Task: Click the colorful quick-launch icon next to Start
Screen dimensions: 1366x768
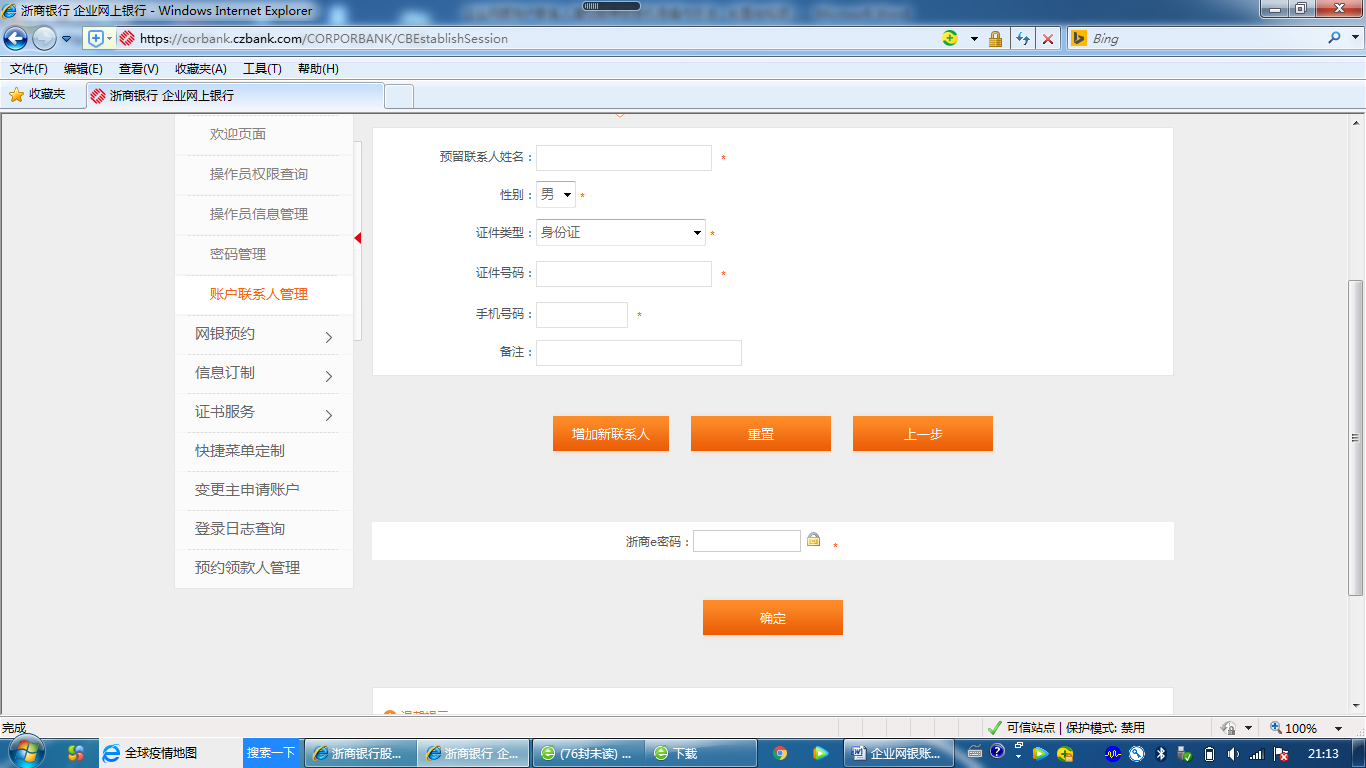Action: 76,753
